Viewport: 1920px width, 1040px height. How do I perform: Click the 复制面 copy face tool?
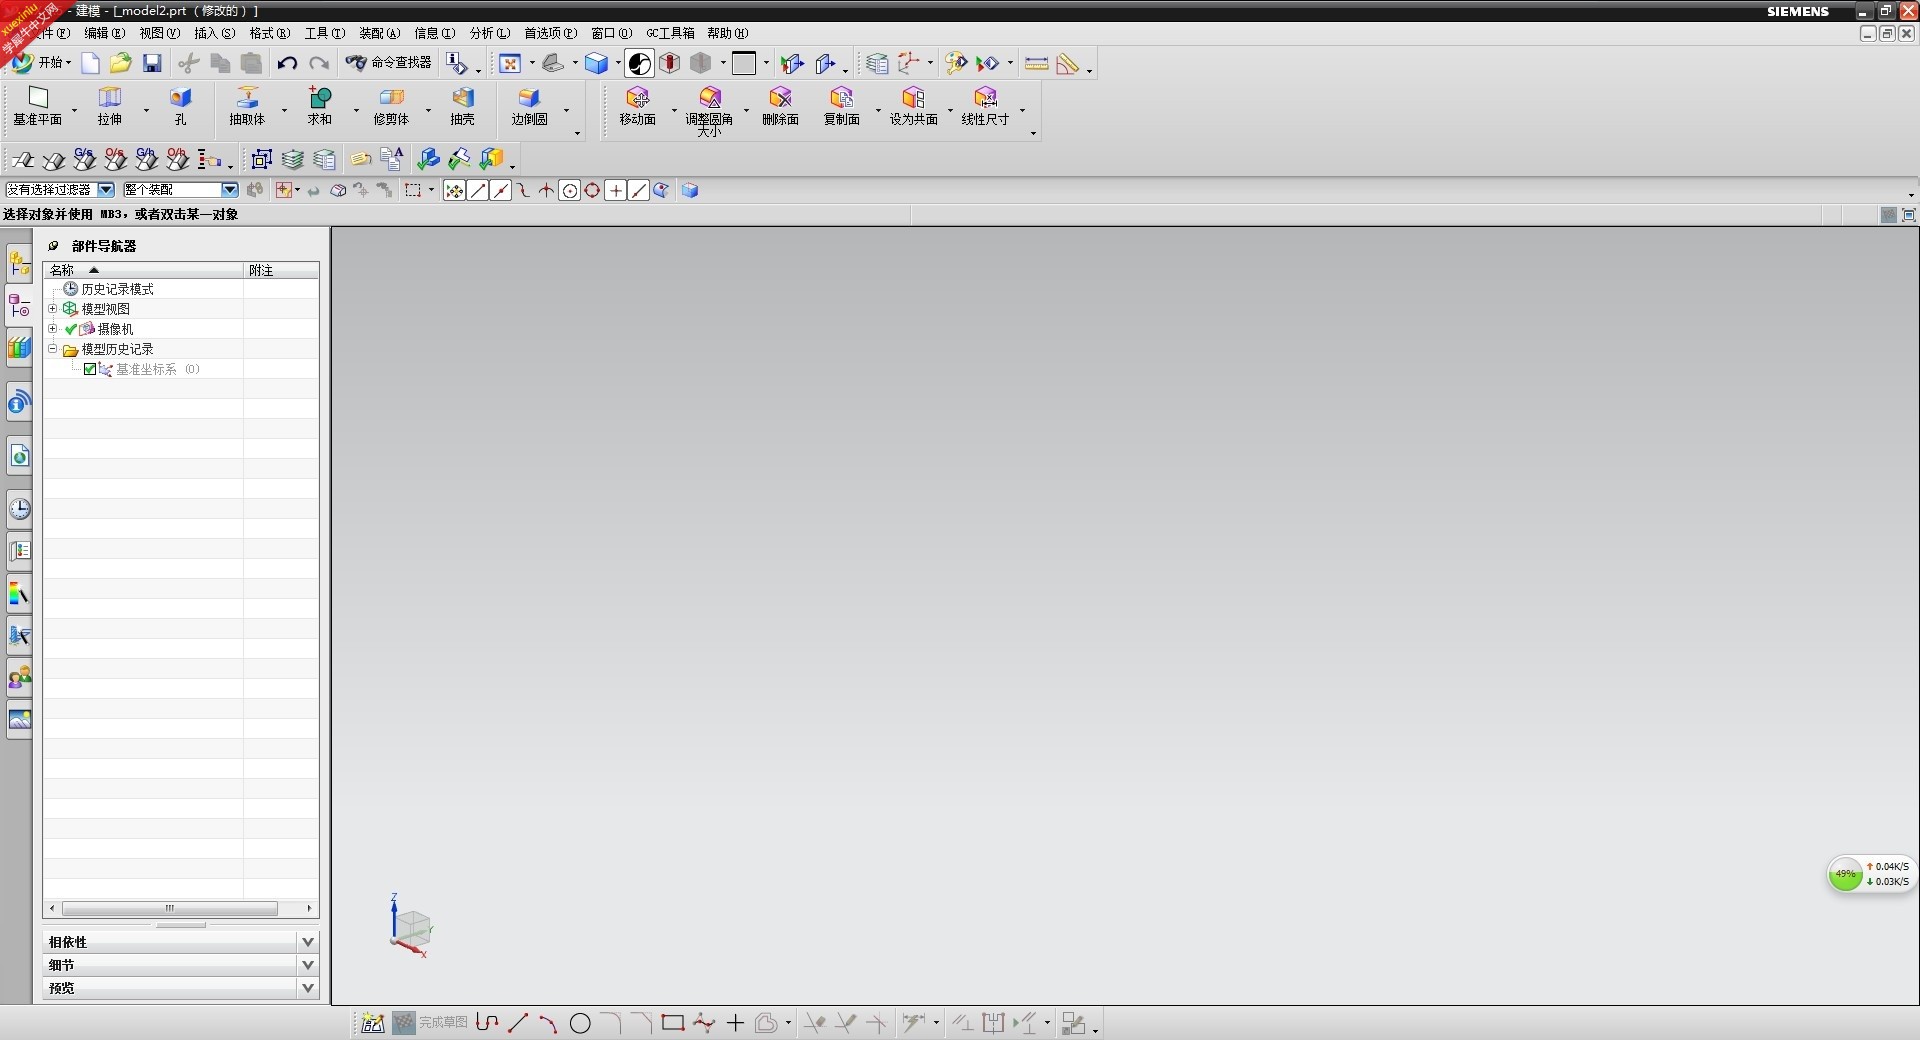841,106
